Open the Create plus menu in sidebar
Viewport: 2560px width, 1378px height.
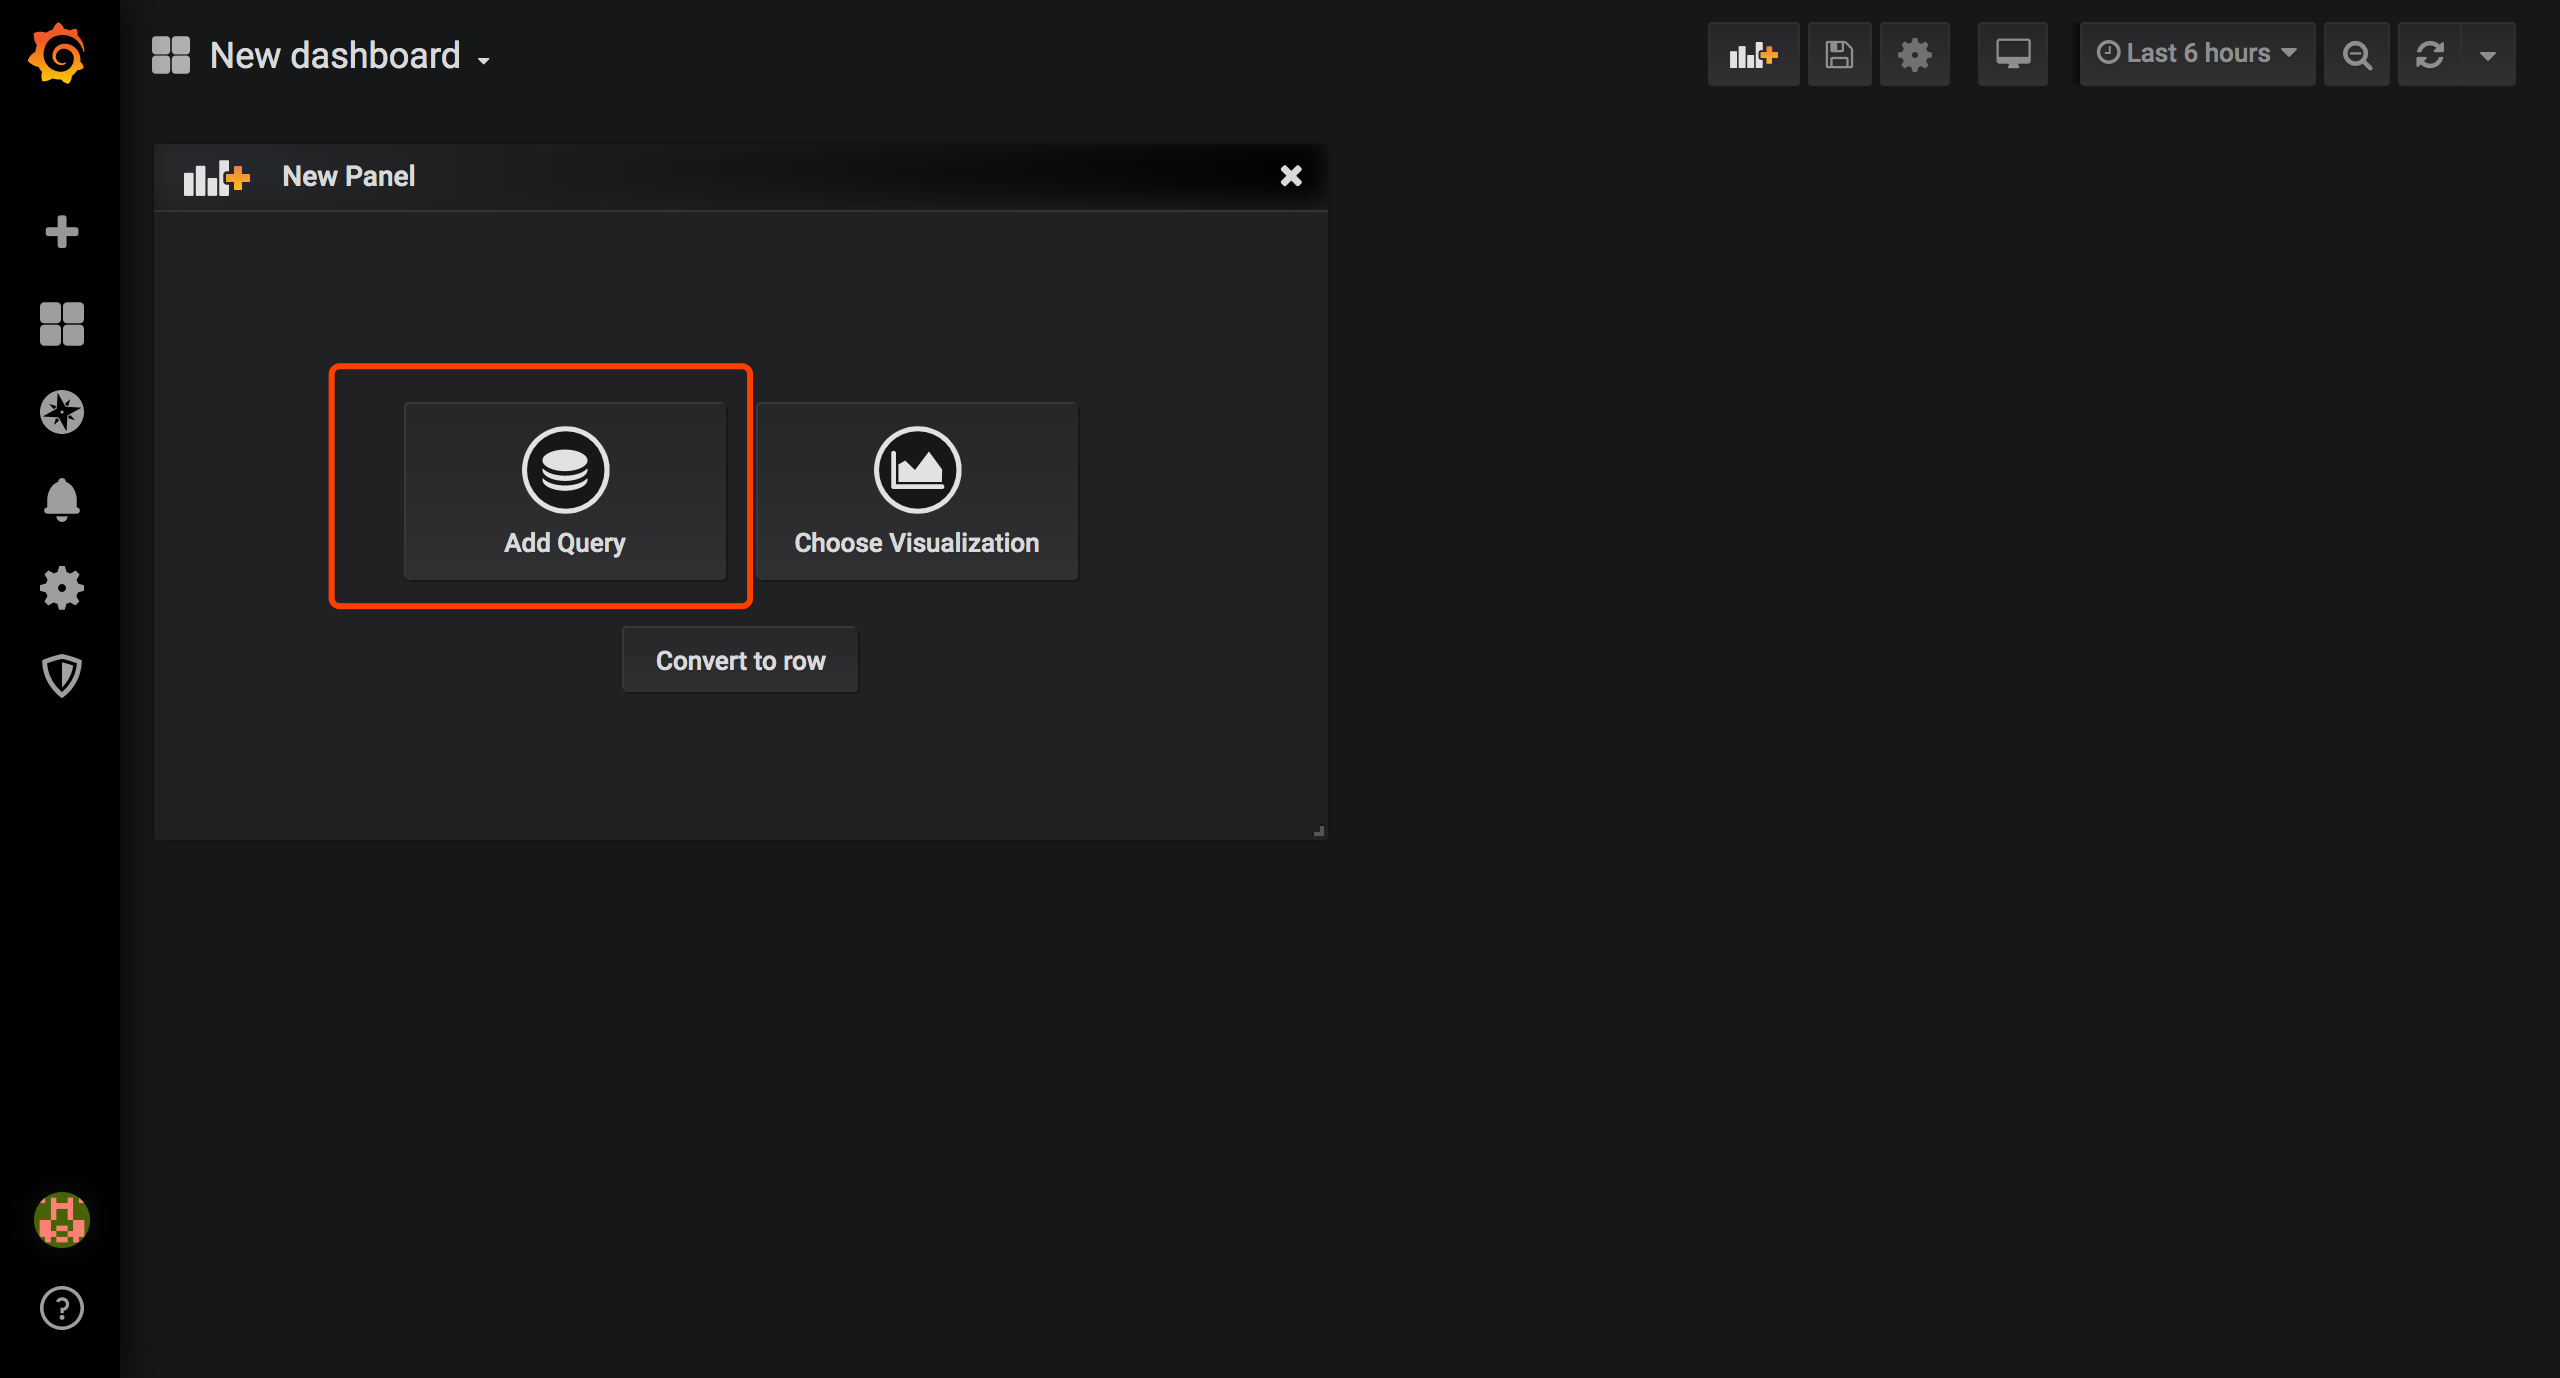click(62, 232)
